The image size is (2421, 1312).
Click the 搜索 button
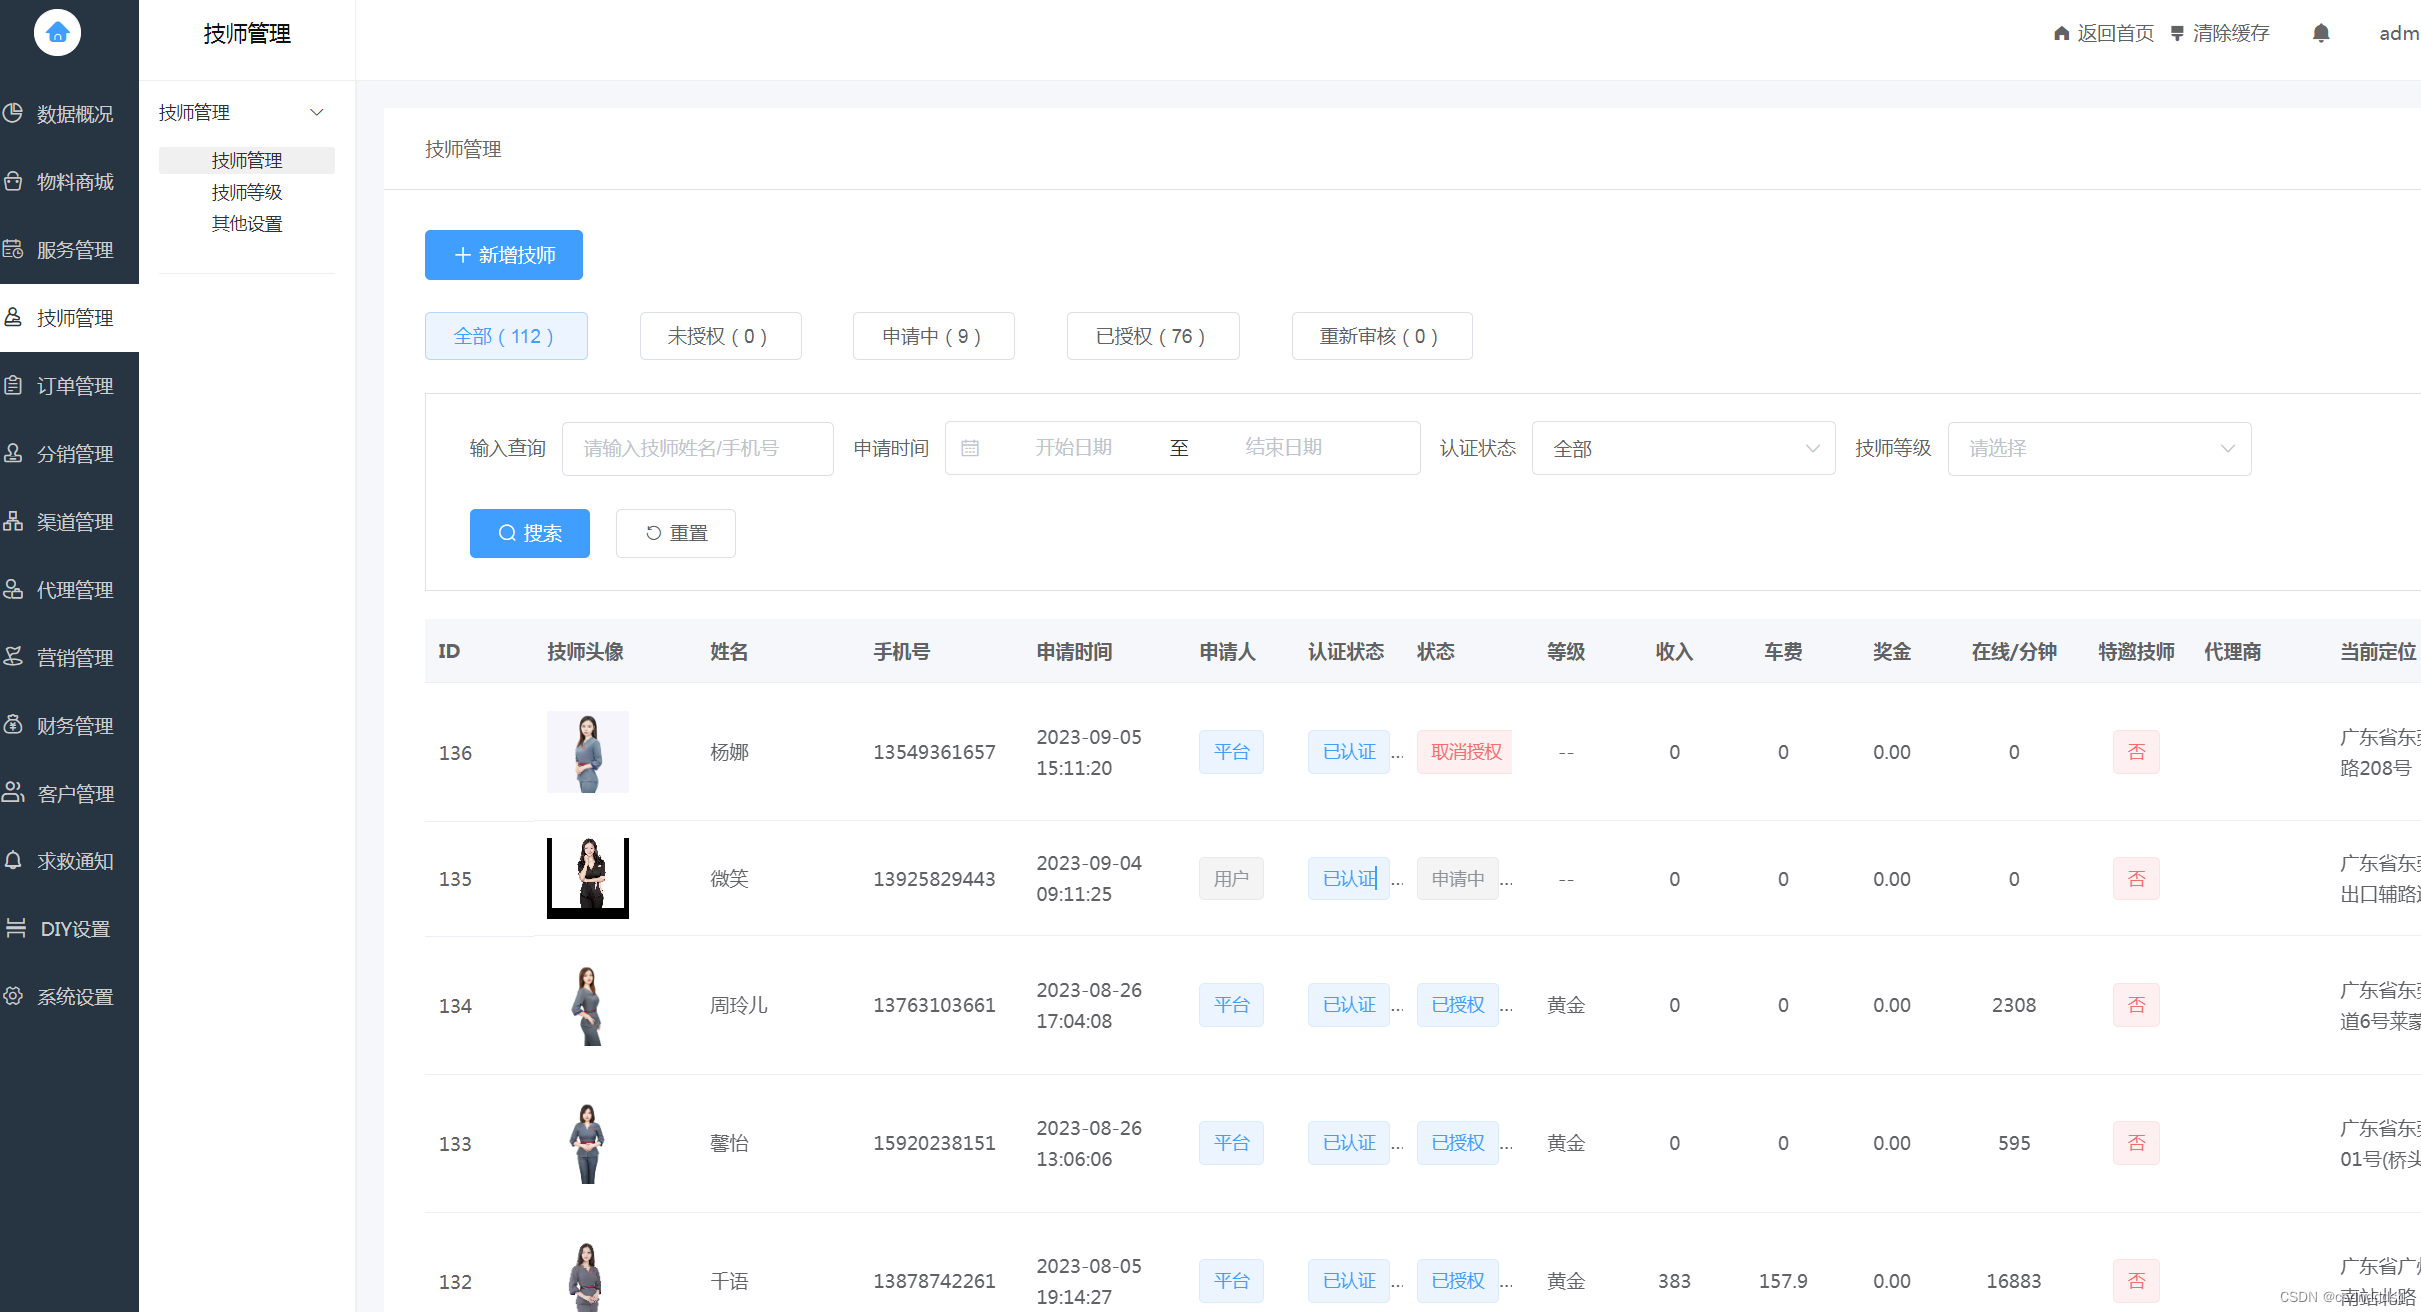coord(530,533)
